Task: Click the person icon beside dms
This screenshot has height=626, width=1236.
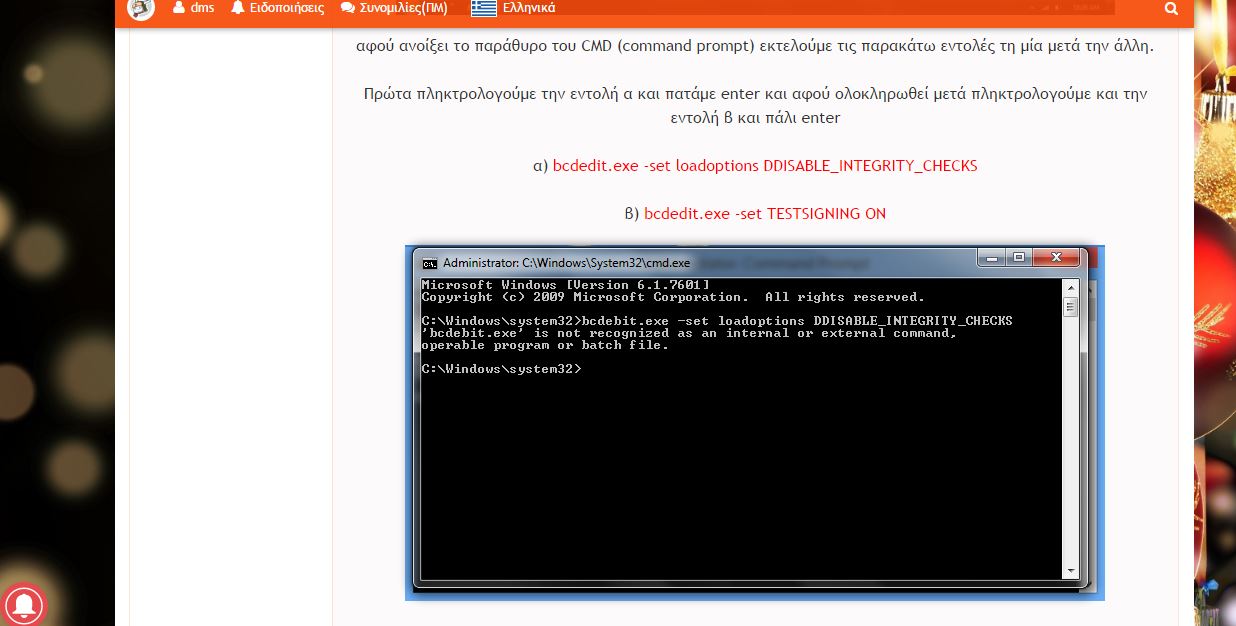Action: (x=178, y=8)
